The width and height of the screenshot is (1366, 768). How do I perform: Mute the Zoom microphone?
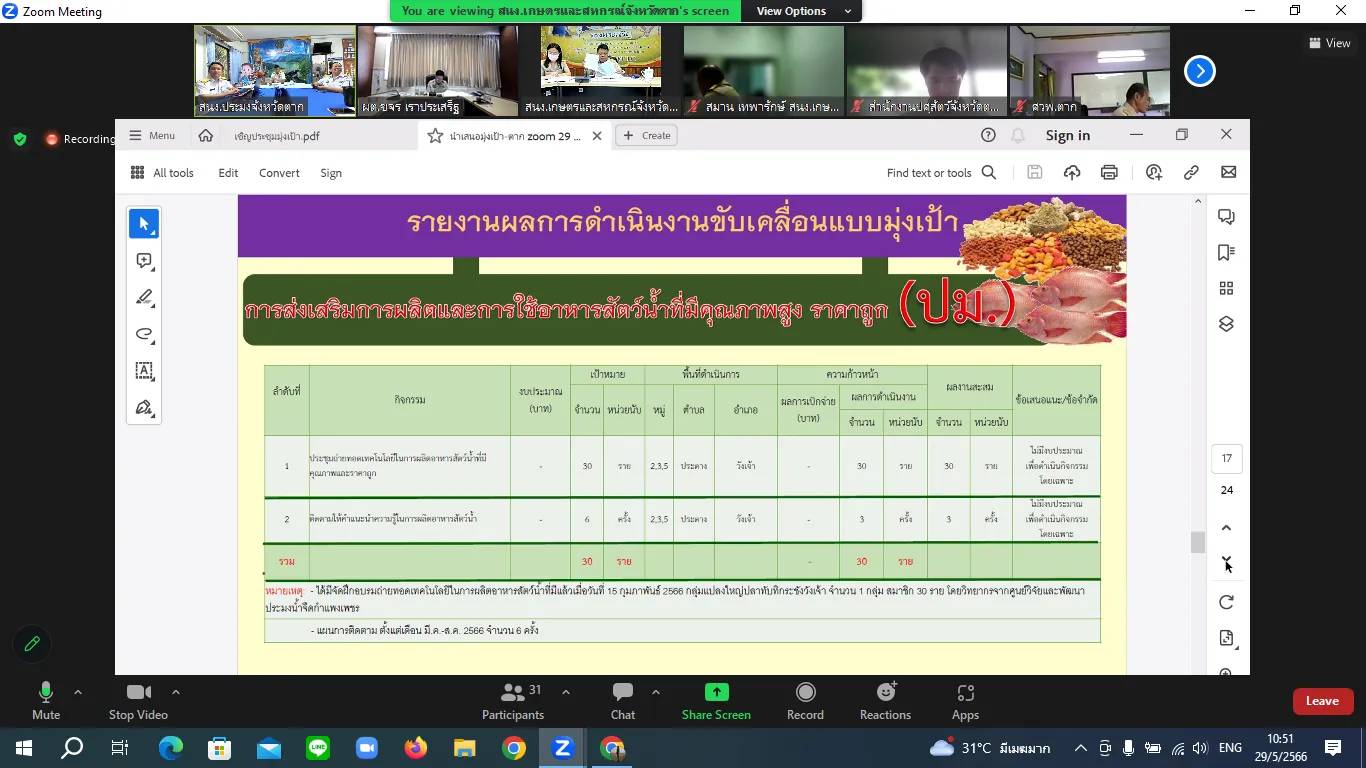click(x=46, y=701)
